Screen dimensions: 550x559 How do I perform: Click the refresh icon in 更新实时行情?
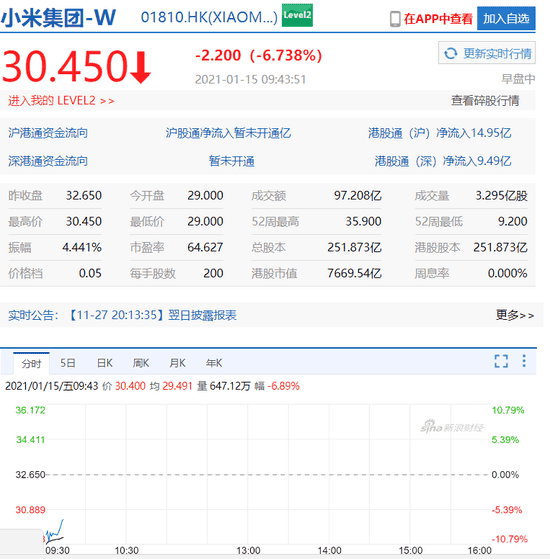click(x=451, y=53)
